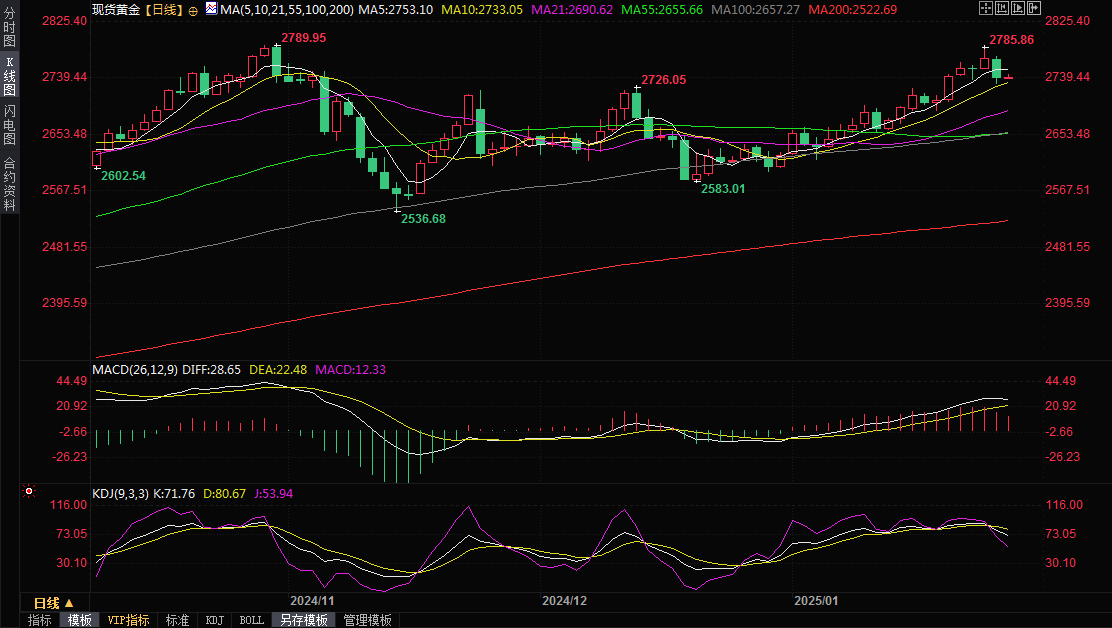Click the MA indicator chart icon

click(211, 9)
